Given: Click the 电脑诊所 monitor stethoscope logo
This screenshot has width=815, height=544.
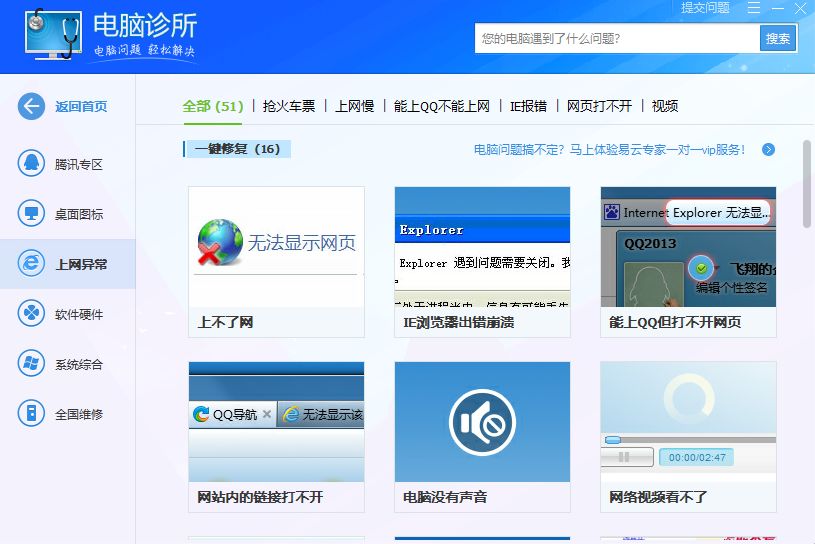Looking at the screenshot, I should [x=54, y=34].
